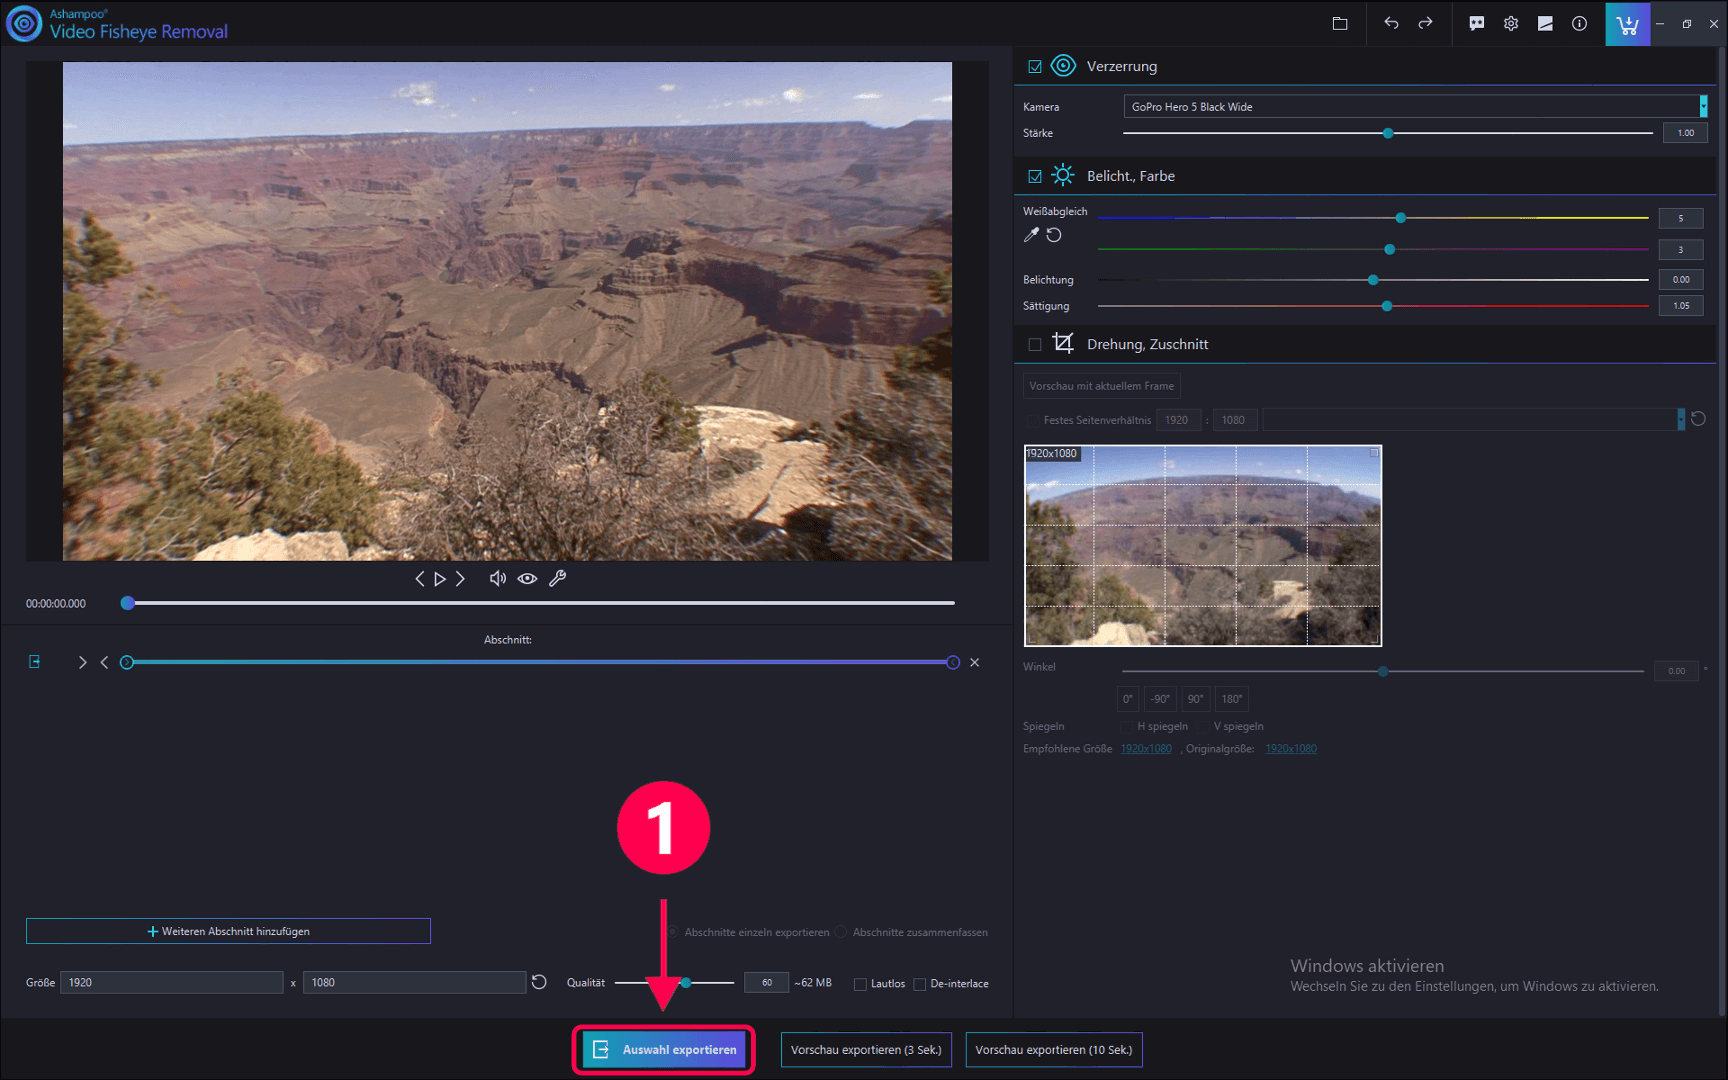The height and width of the screenshot is (1080, 1728).
Task: Open the skin selection icon
Action: click(1545, 24)
